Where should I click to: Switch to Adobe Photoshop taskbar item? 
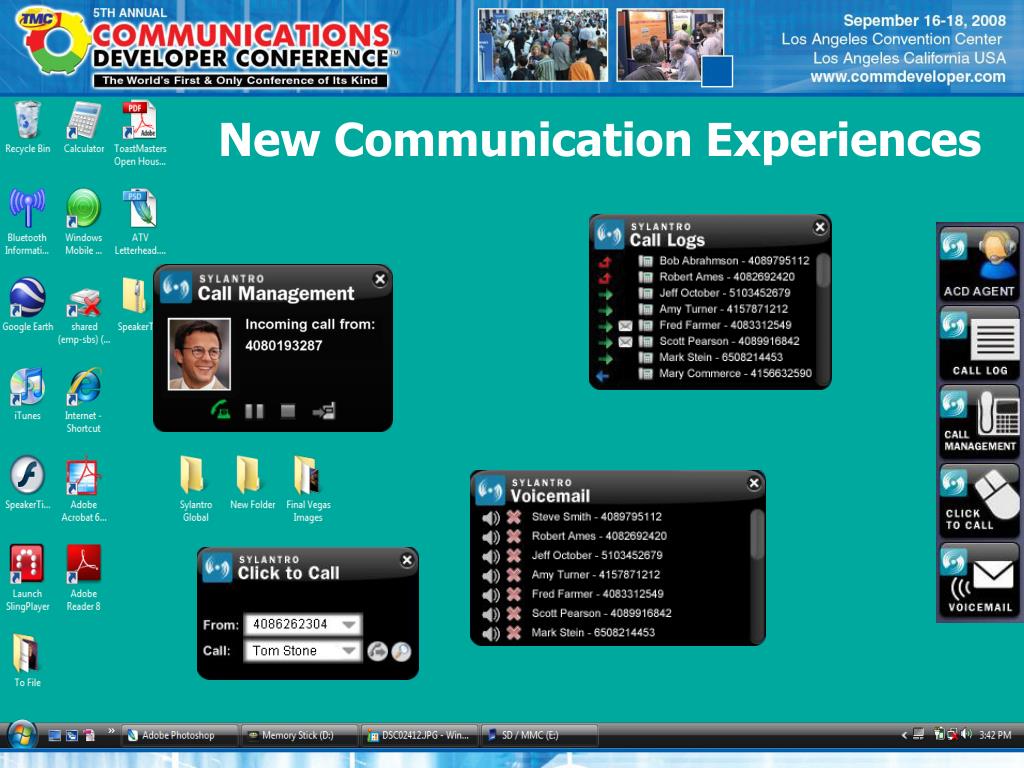click(x=179, y=735)
